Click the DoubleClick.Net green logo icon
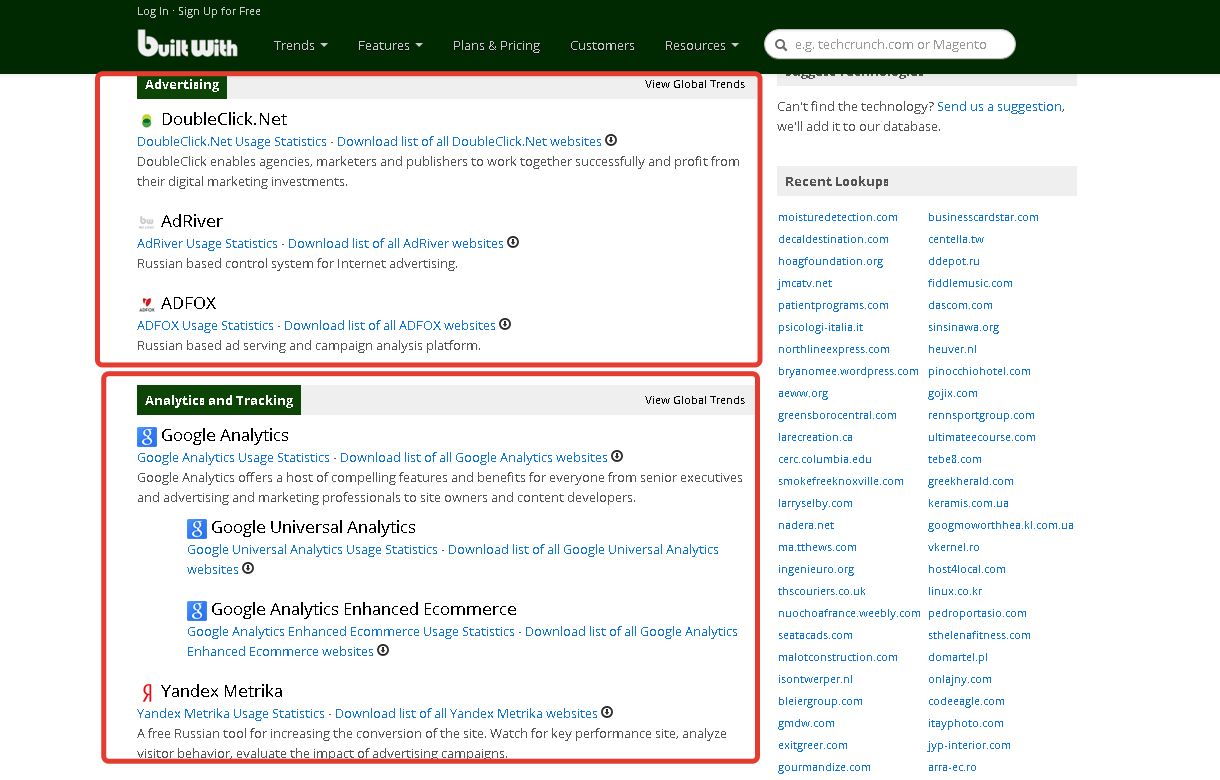1220x780 pixels. [147, 120]
